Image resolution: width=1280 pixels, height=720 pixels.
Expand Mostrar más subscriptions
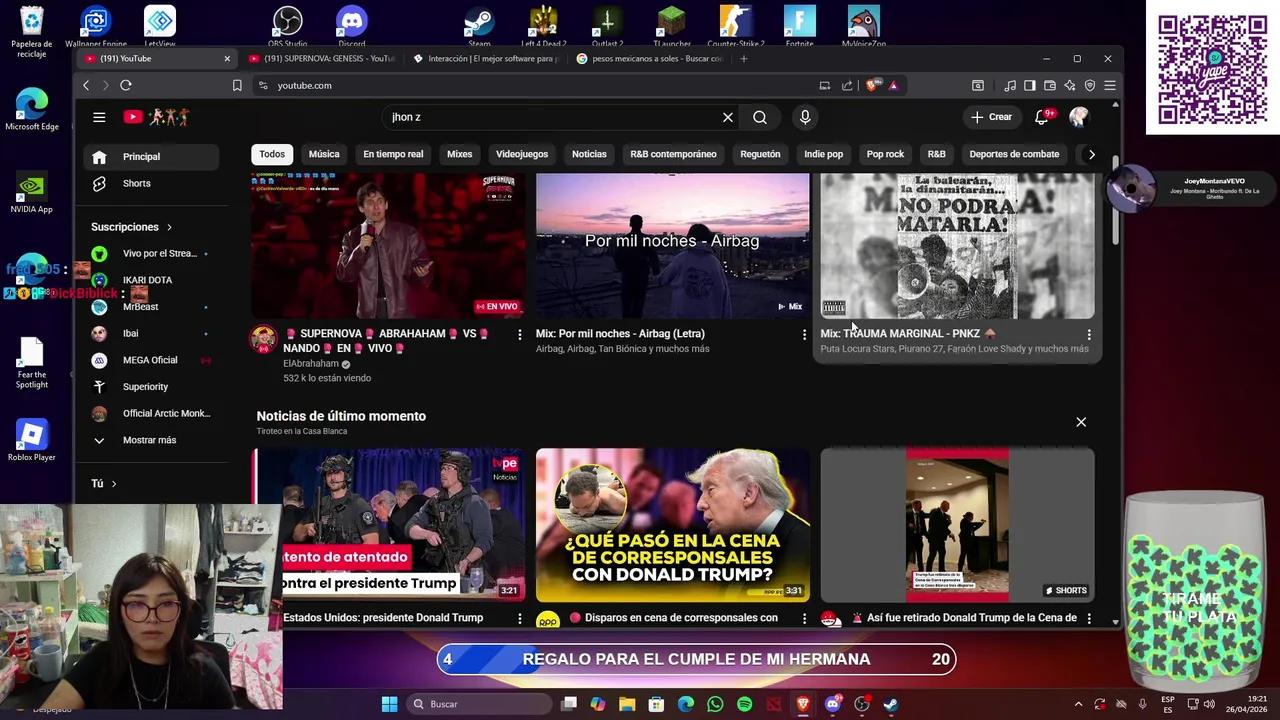pos(149,440)
